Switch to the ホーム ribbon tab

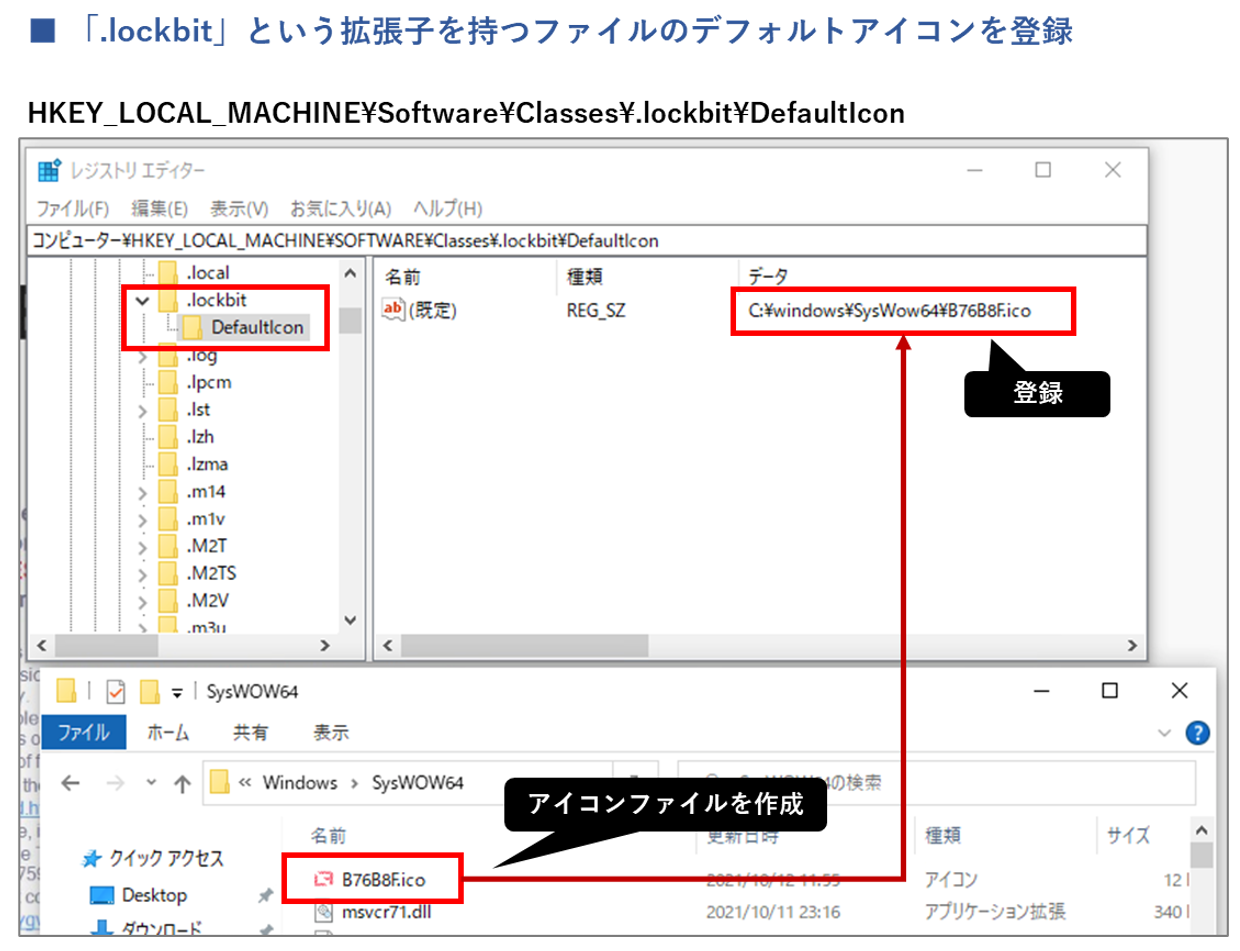[x=168, y=732]
